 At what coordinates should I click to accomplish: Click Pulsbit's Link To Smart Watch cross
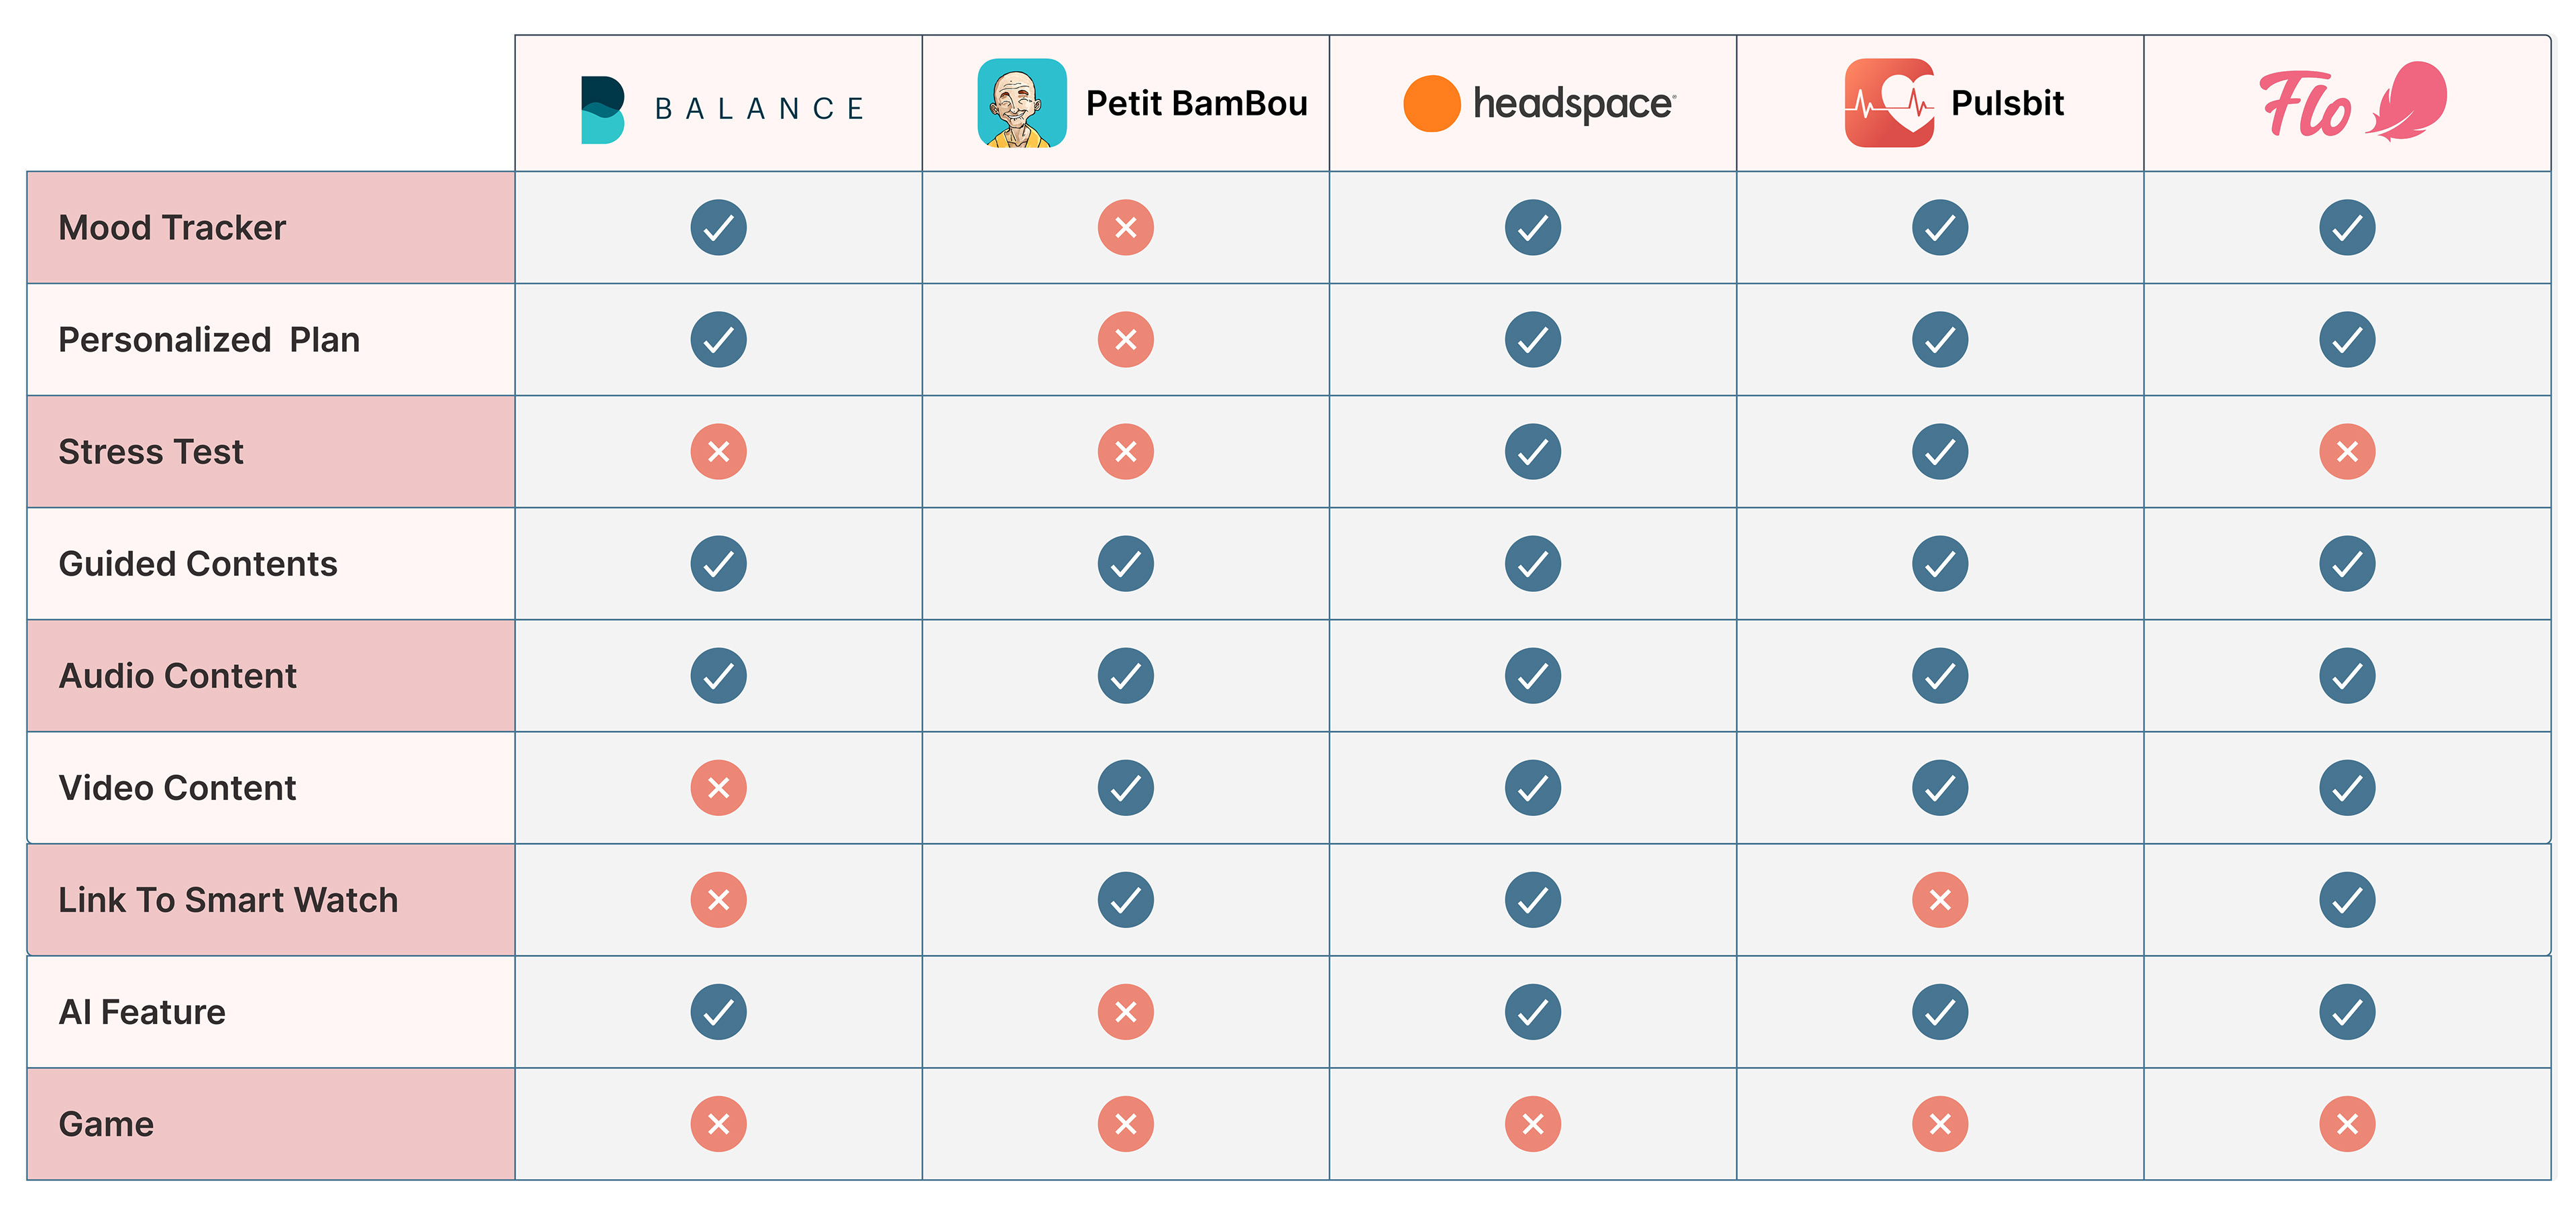coord(1940,900)
